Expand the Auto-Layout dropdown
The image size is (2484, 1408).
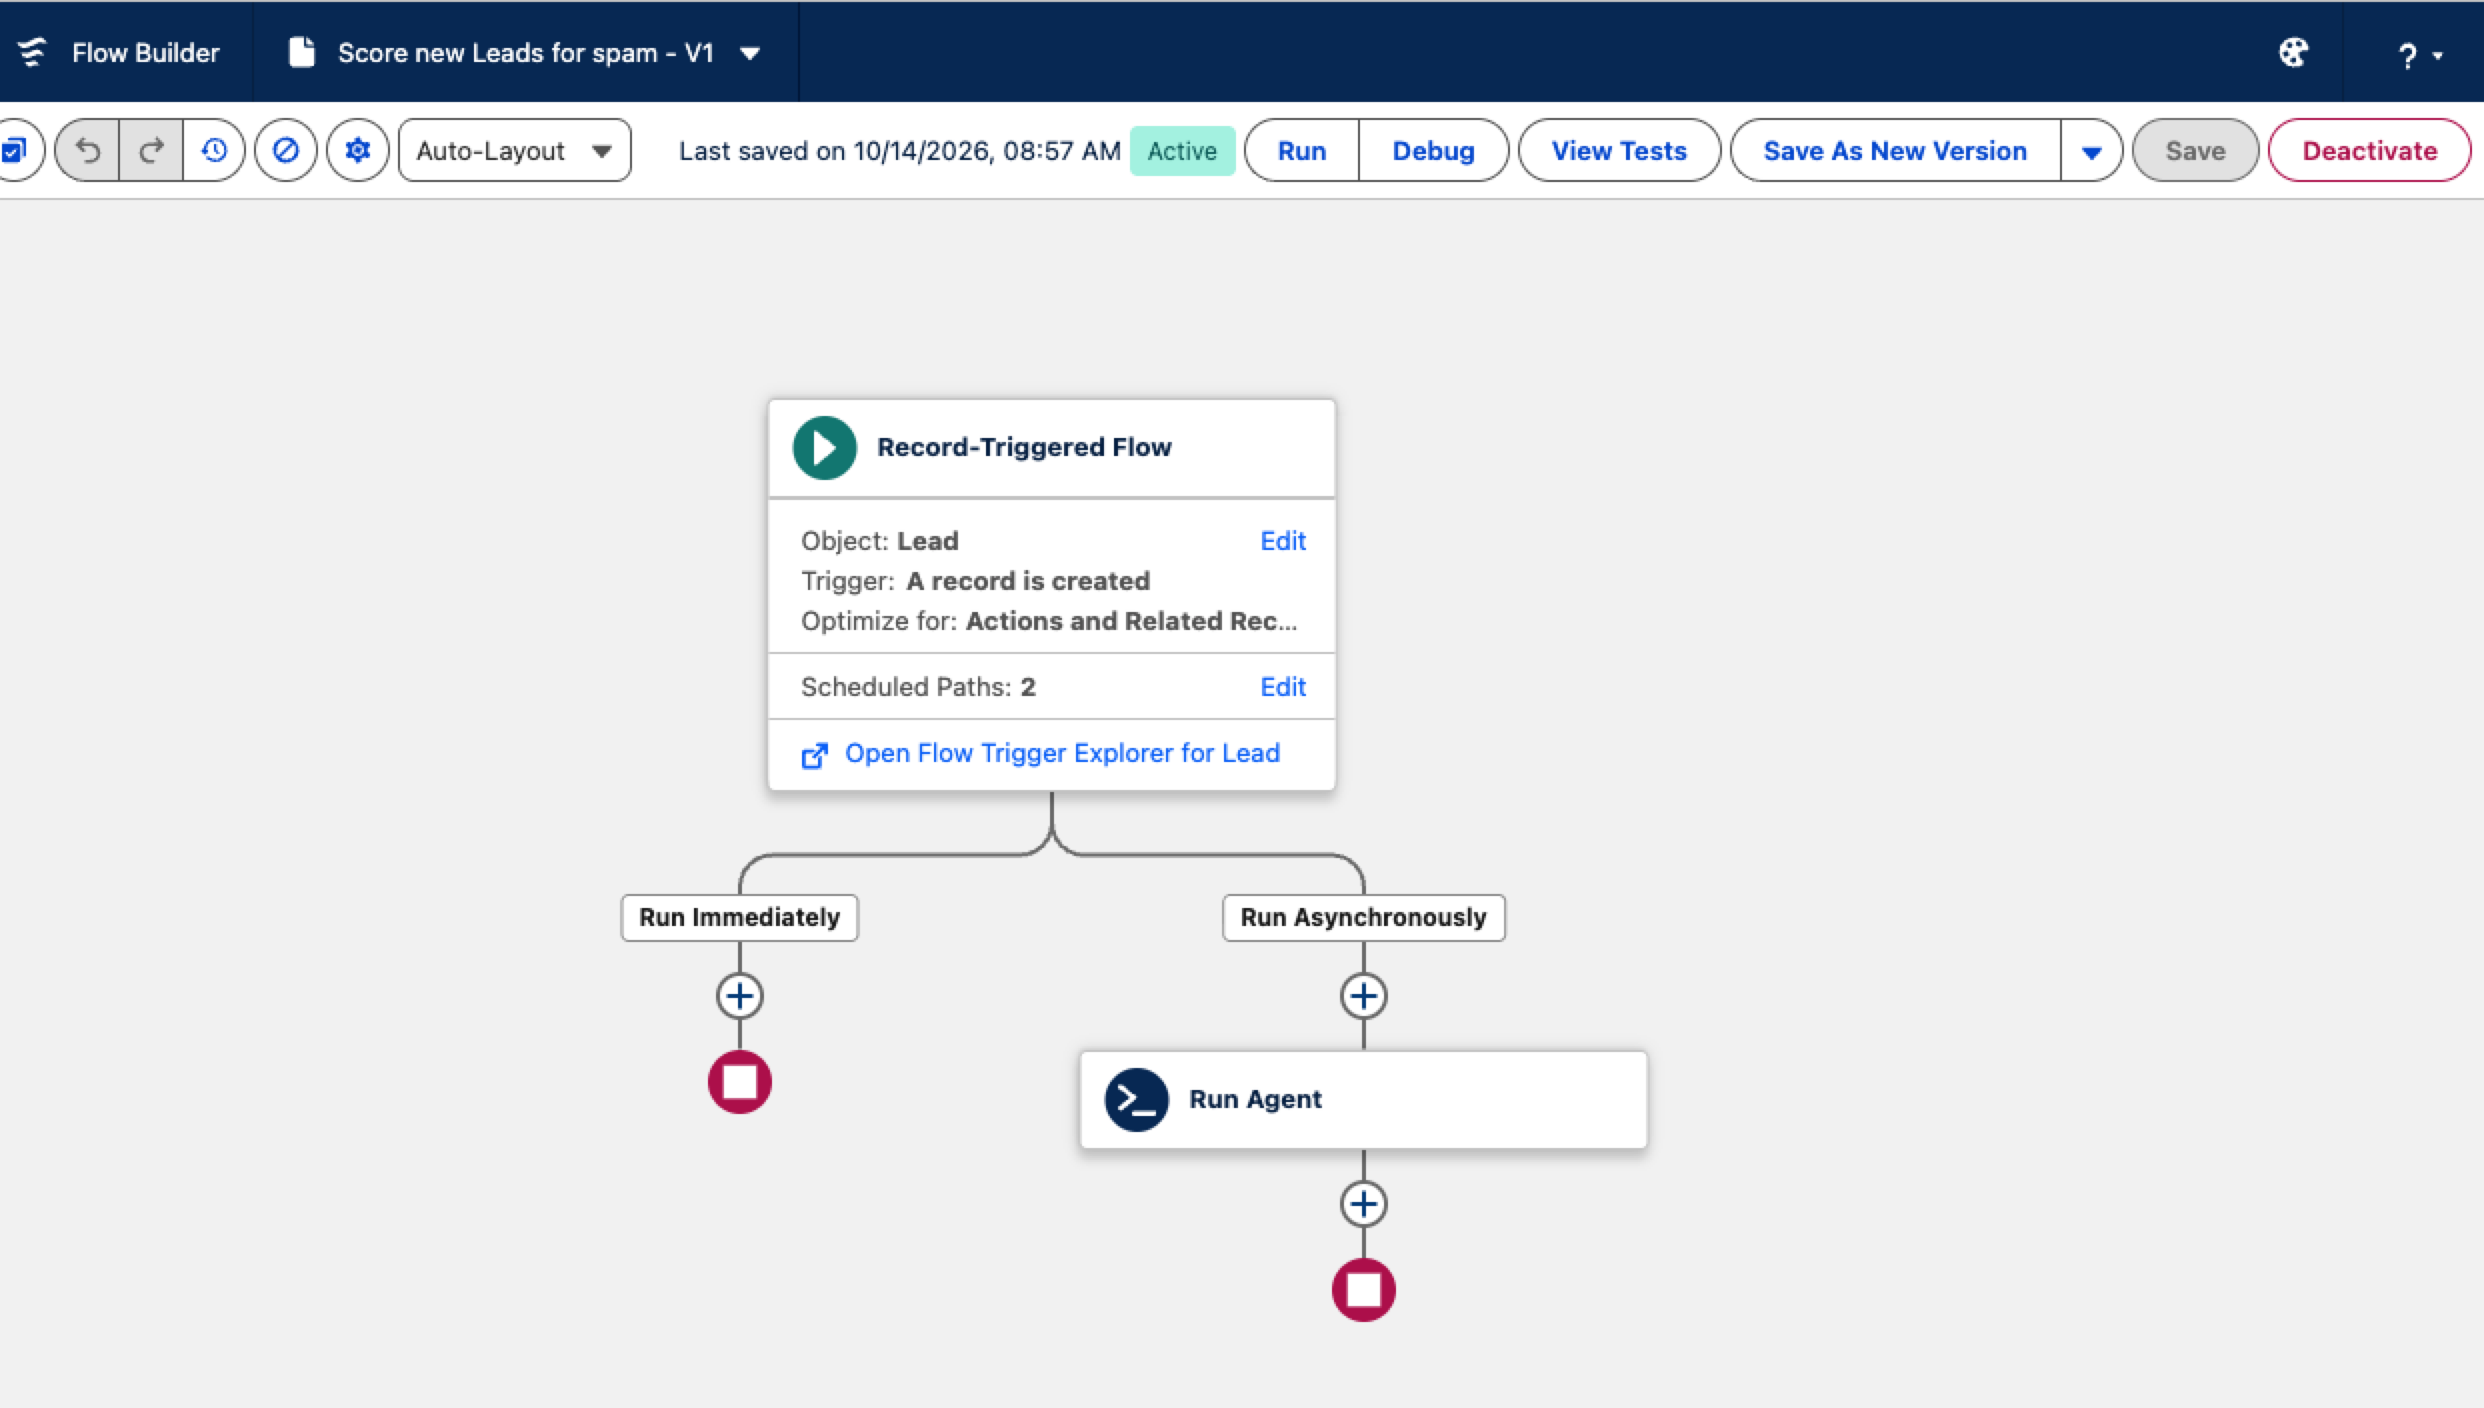click(x=514, y=151)
